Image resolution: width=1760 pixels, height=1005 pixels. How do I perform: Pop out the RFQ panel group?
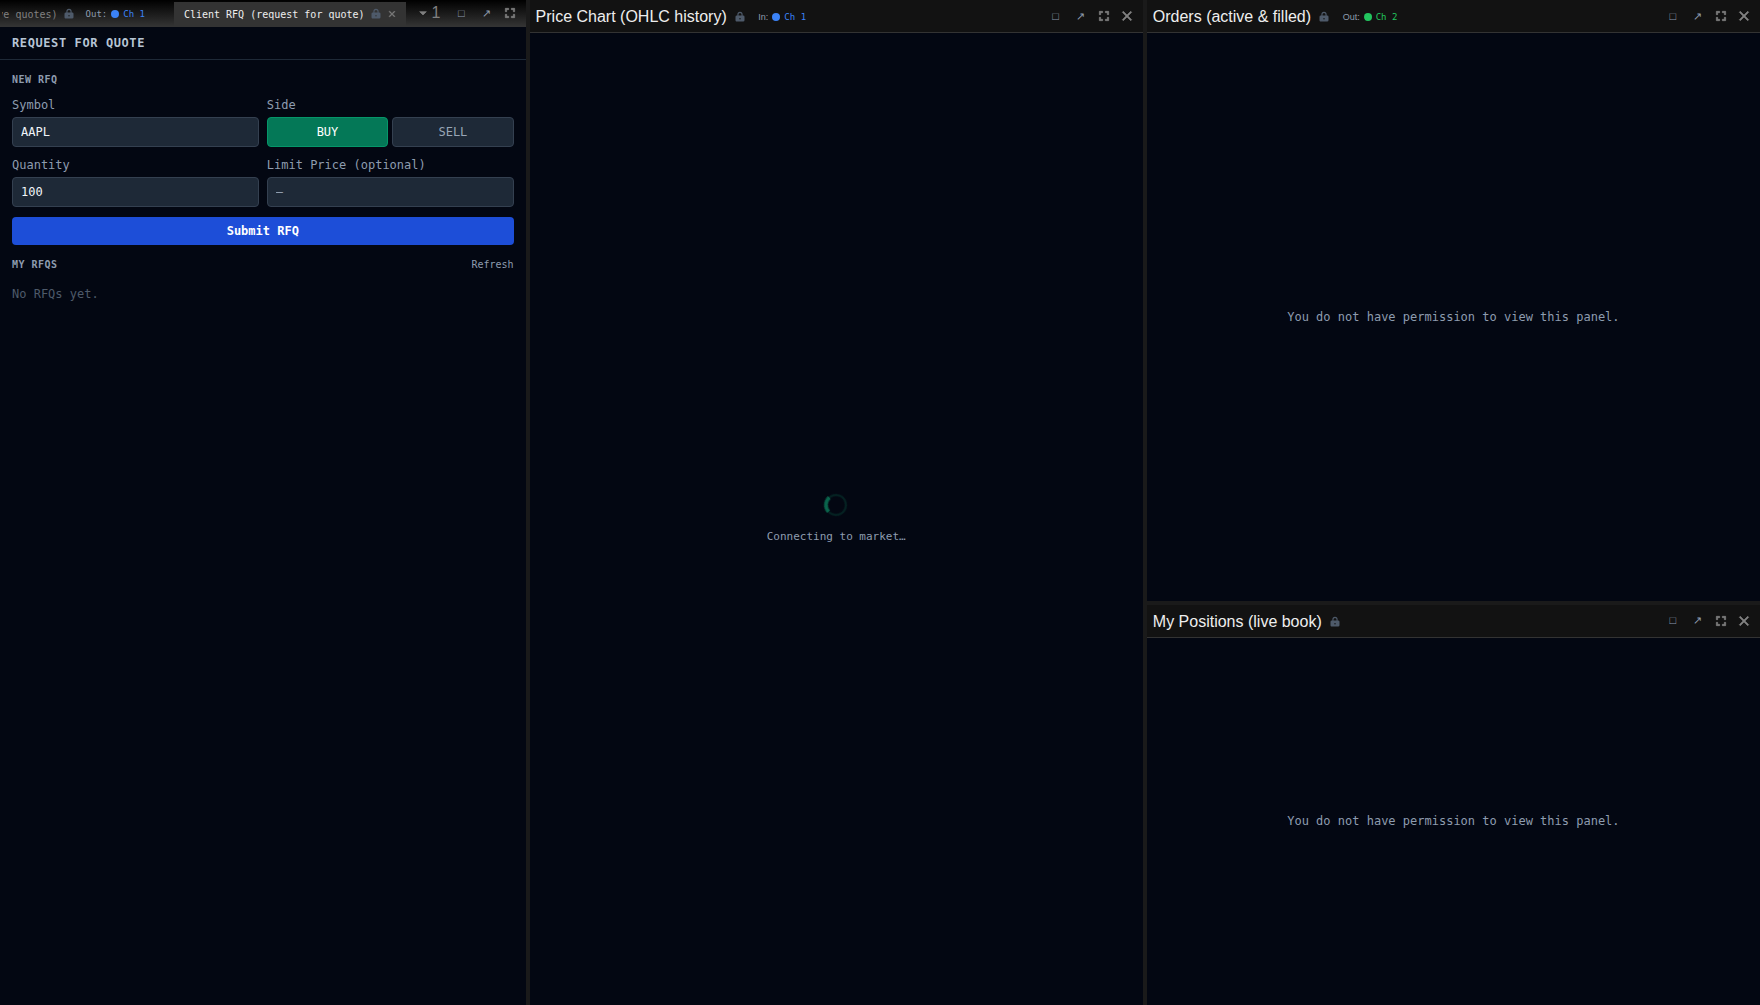pos(486,14)
